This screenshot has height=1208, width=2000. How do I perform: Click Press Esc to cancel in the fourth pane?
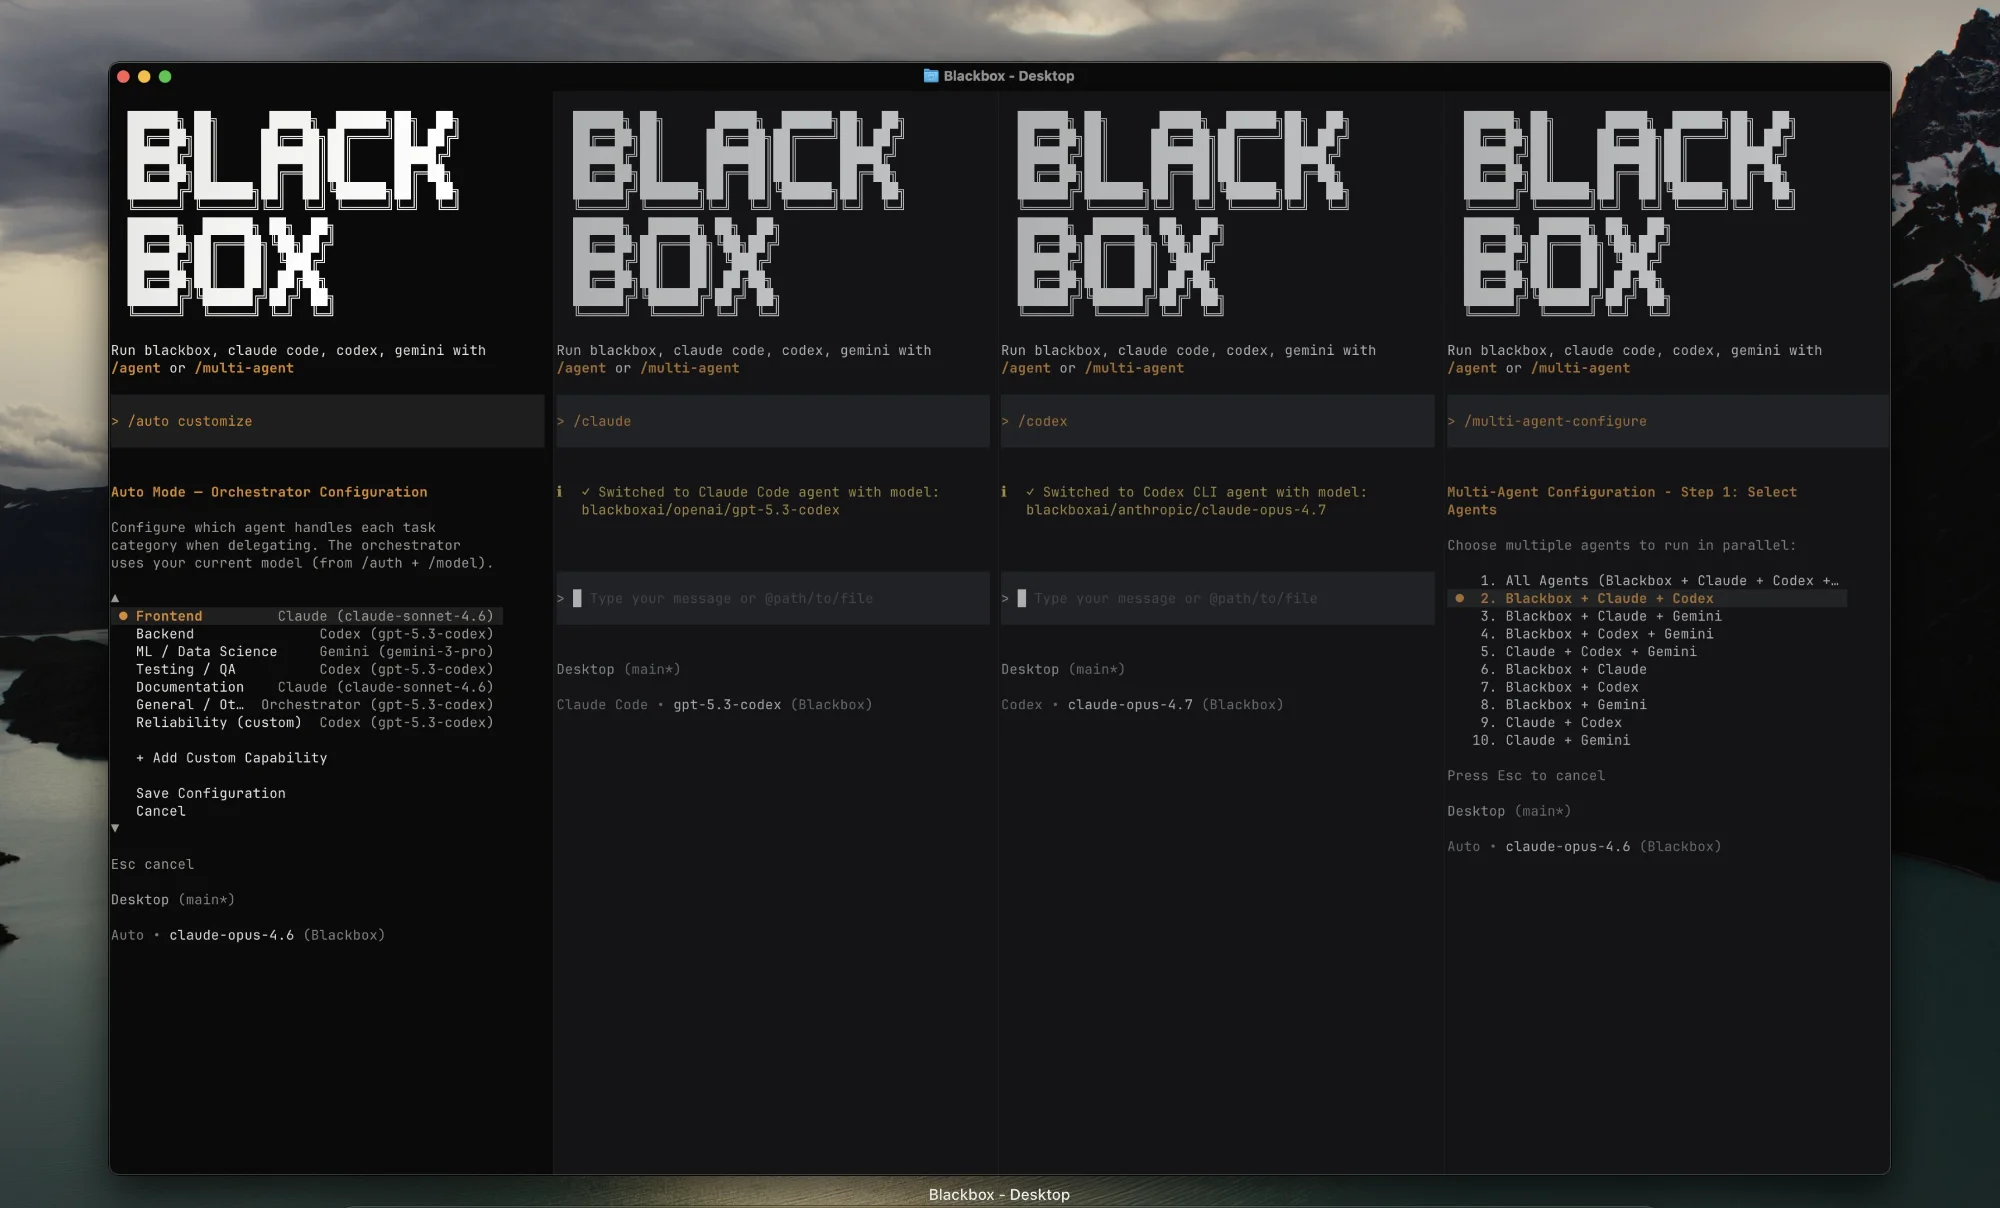1525,776
